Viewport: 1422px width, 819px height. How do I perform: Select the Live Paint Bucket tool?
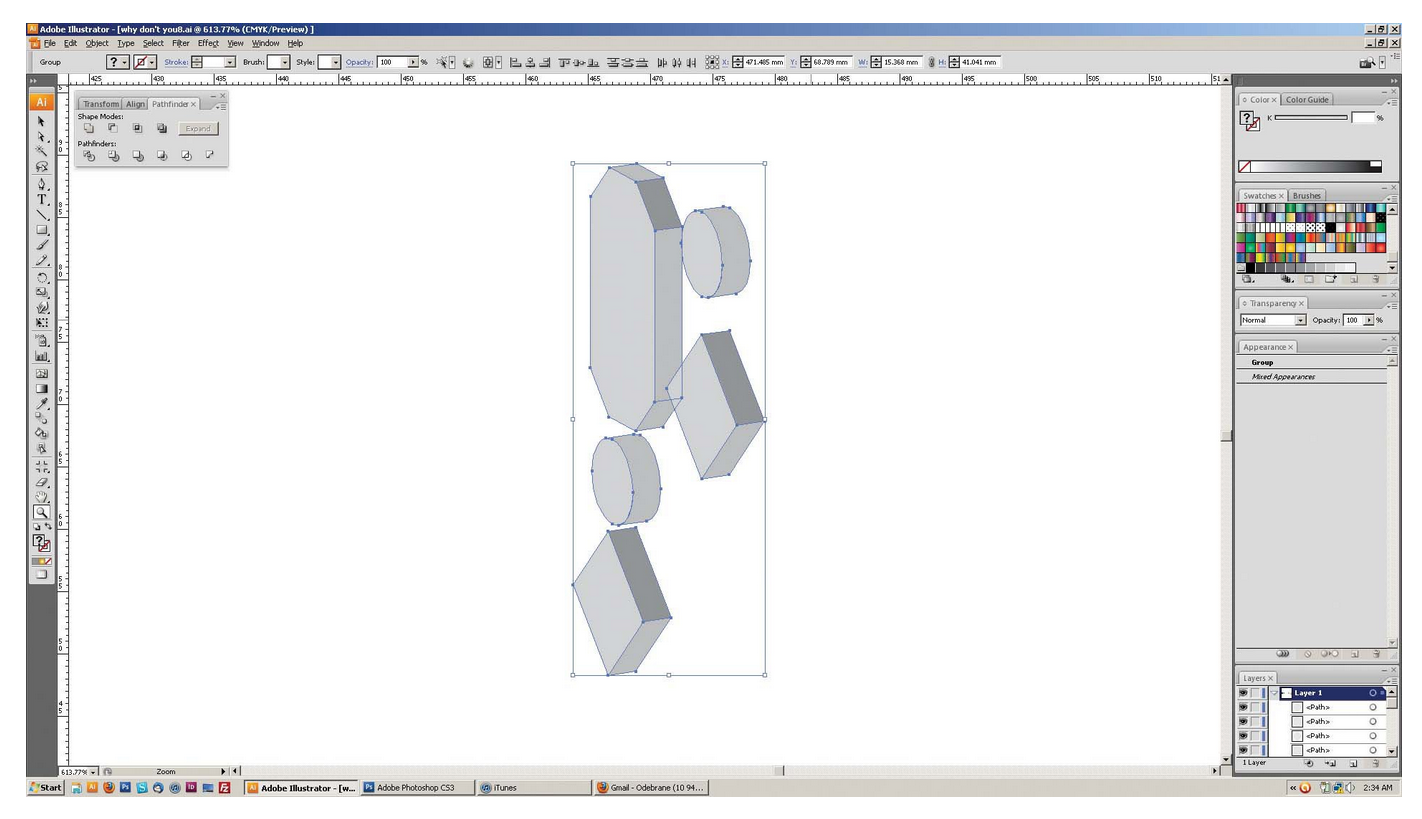pos(41,434)
